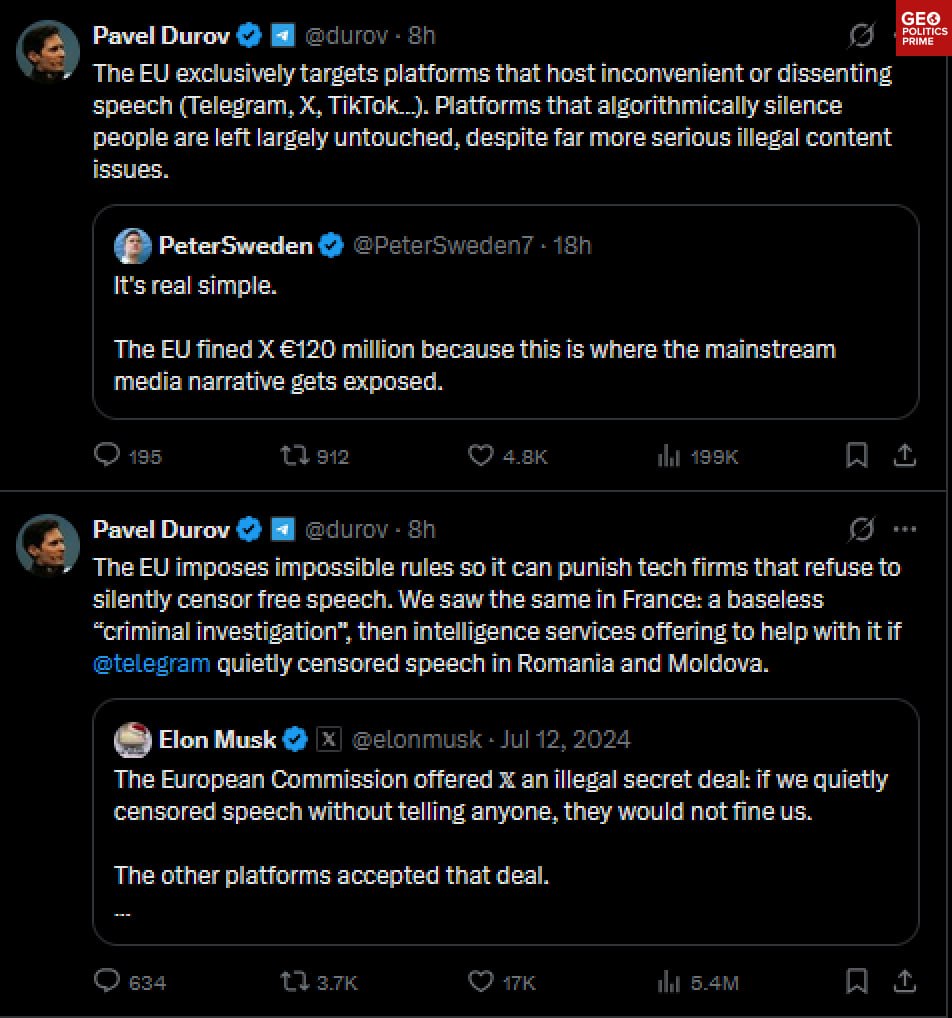Reply to the second post with 634 replies
Screen dimensions: 952x1018
(x=107, y=981)
